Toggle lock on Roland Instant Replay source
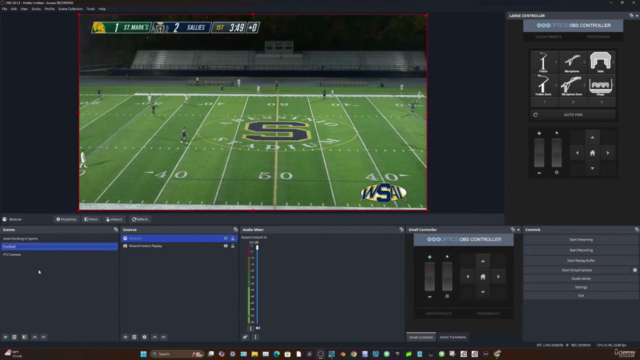This screenshot has width=640, height=360. (x=233, y=246)
